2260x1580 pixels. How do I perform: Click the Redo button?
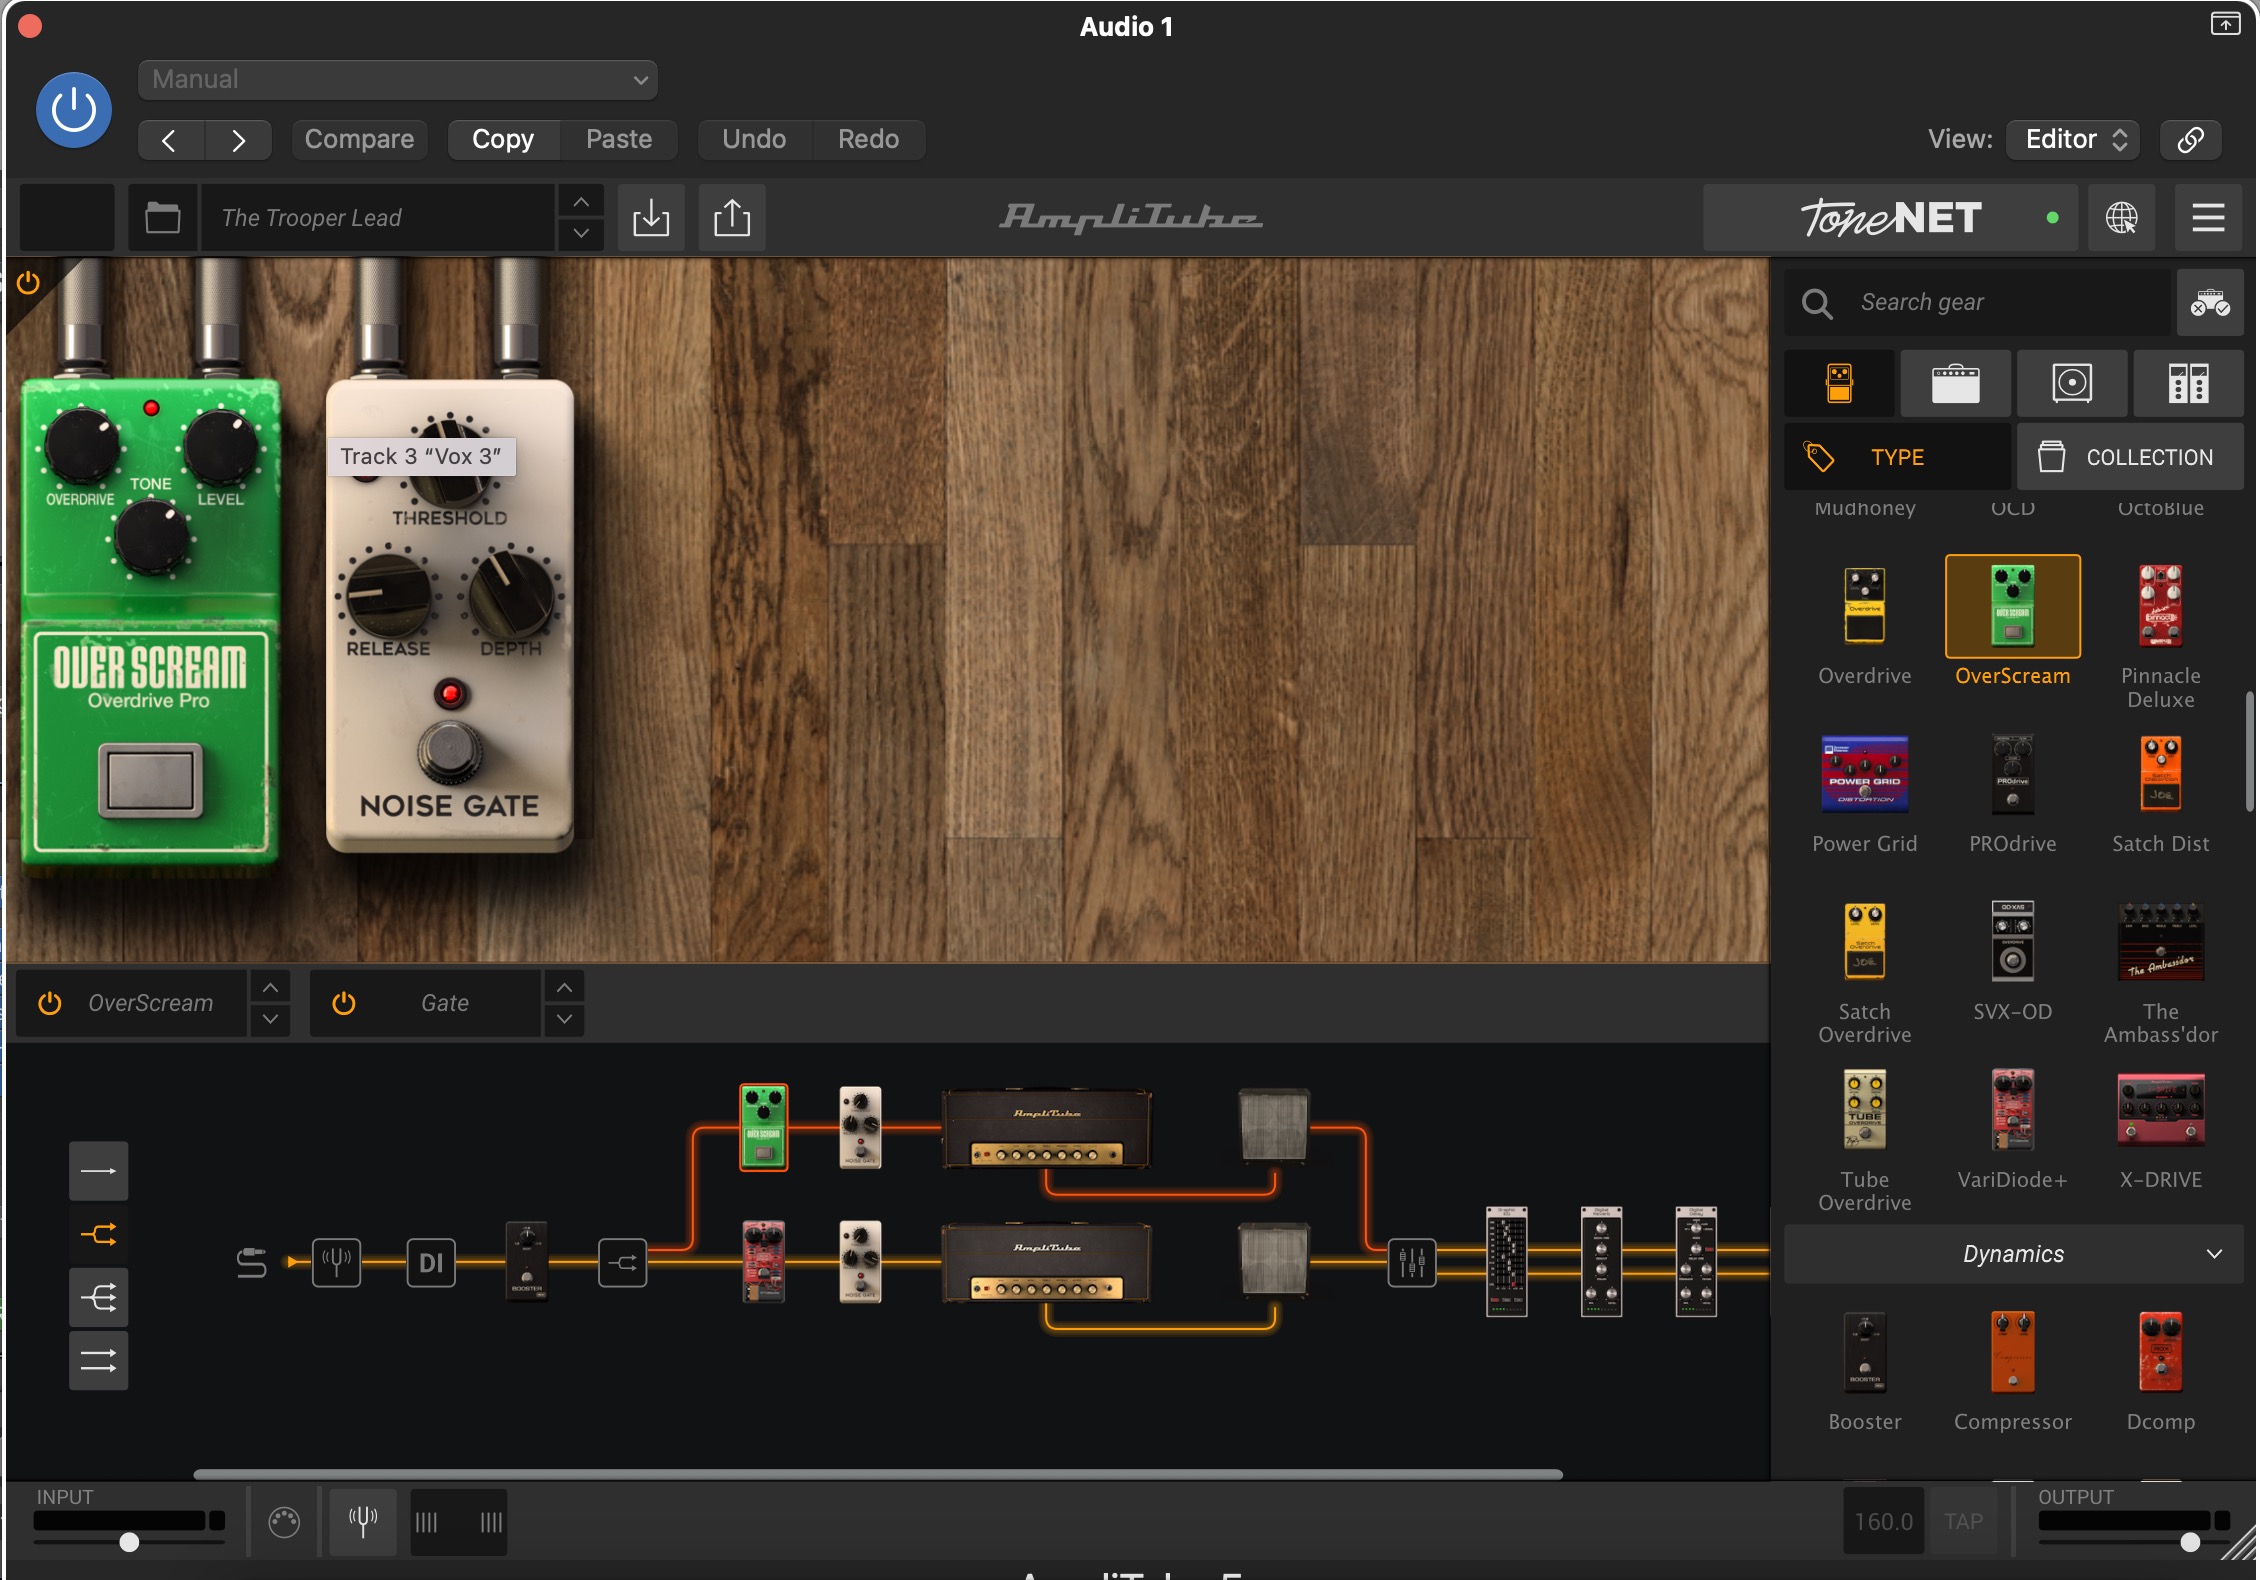coord(868,139)
